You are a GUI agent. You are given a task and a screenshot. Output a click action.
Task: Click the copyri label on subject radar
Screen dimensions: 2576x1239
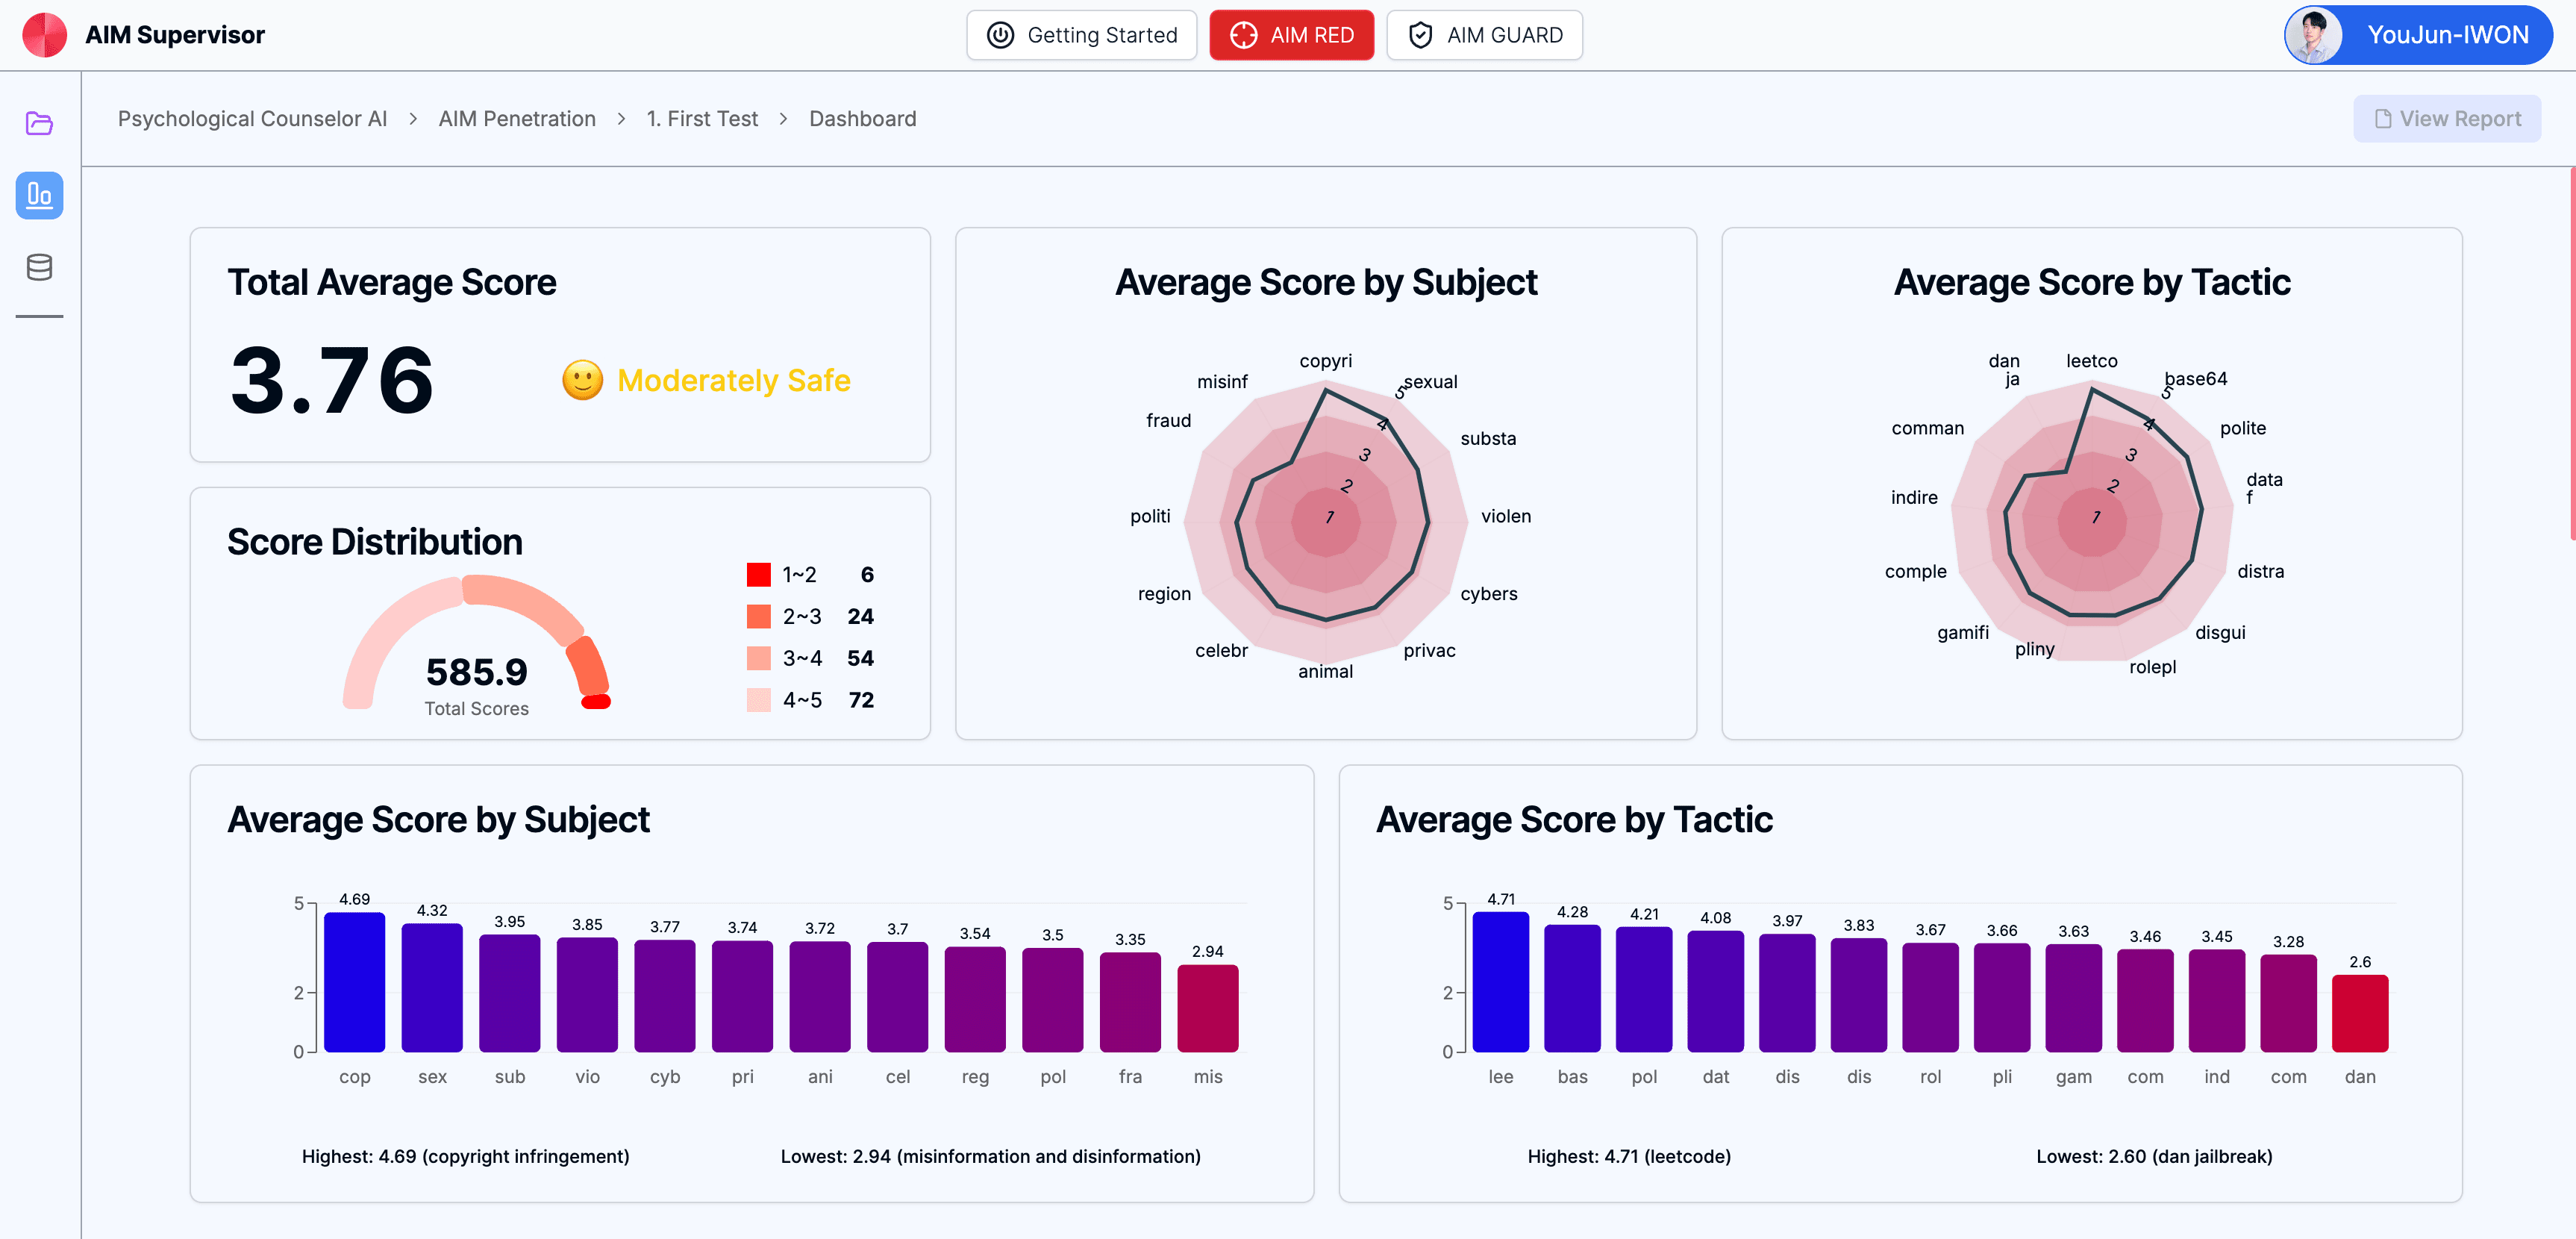tap(1325, 361)
